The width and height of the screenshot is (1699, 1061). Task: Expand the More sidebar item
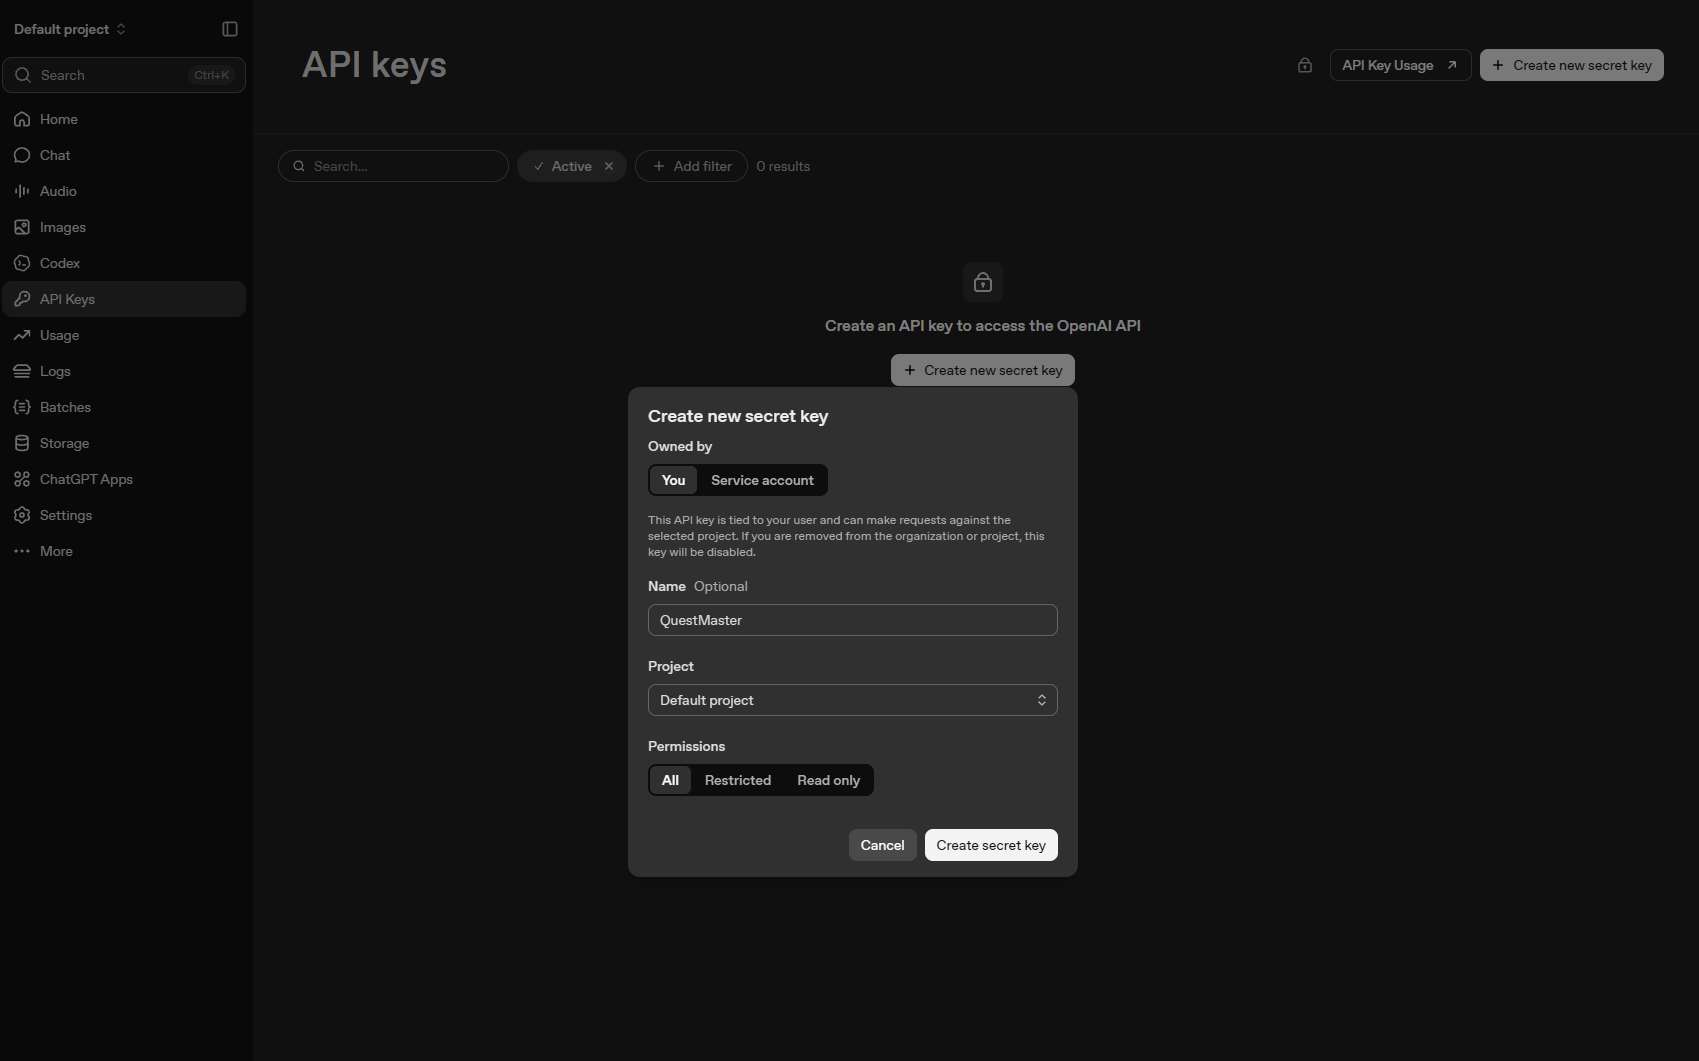pos(124,551)
